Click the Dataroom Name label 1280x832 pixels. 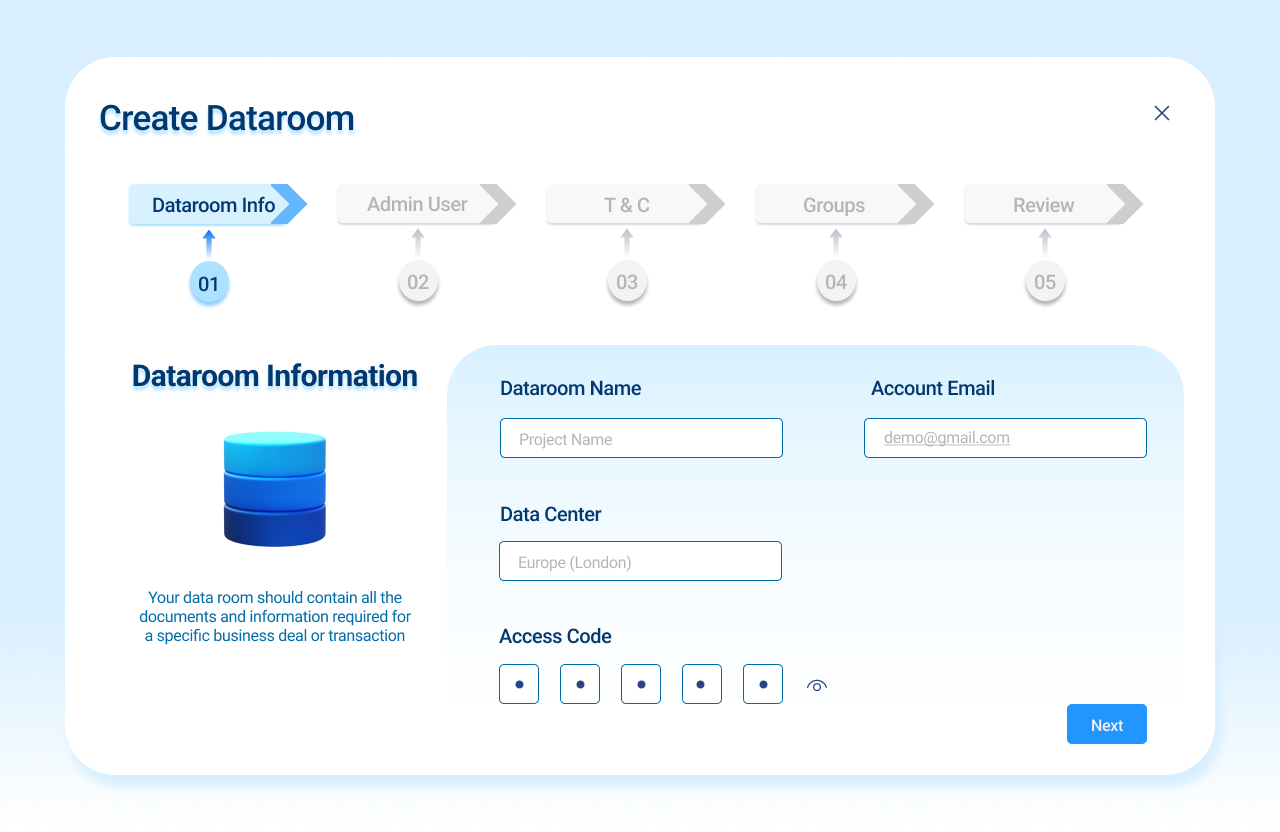(571, 388)
